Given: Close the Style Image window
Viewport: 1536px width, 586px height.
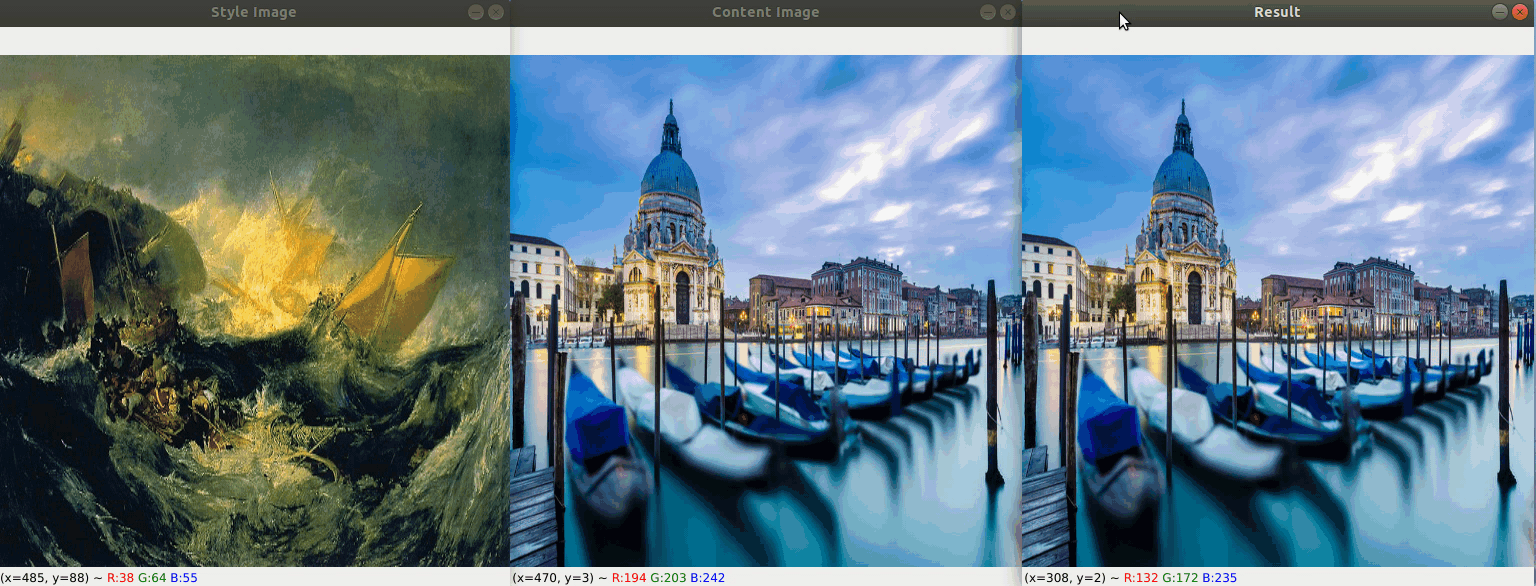Looking at the screenshot, I should click(496, 12).
